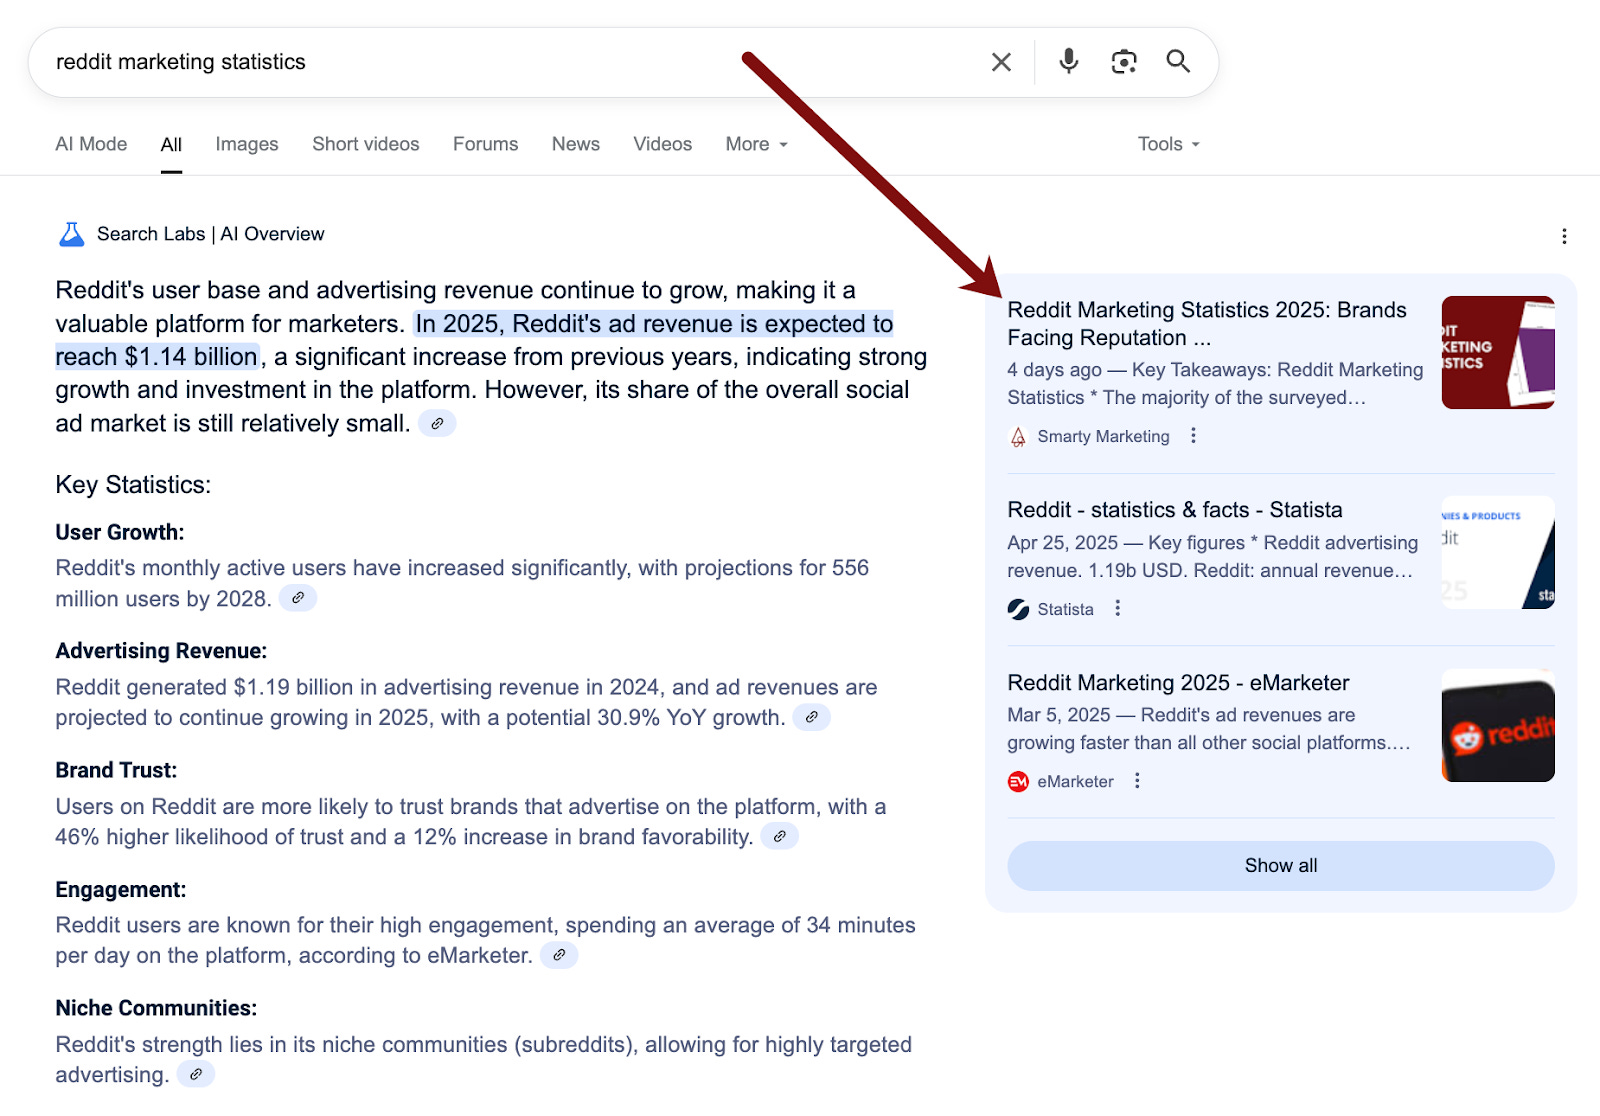
Task: Click the search query input field
Action: [510, 62]
